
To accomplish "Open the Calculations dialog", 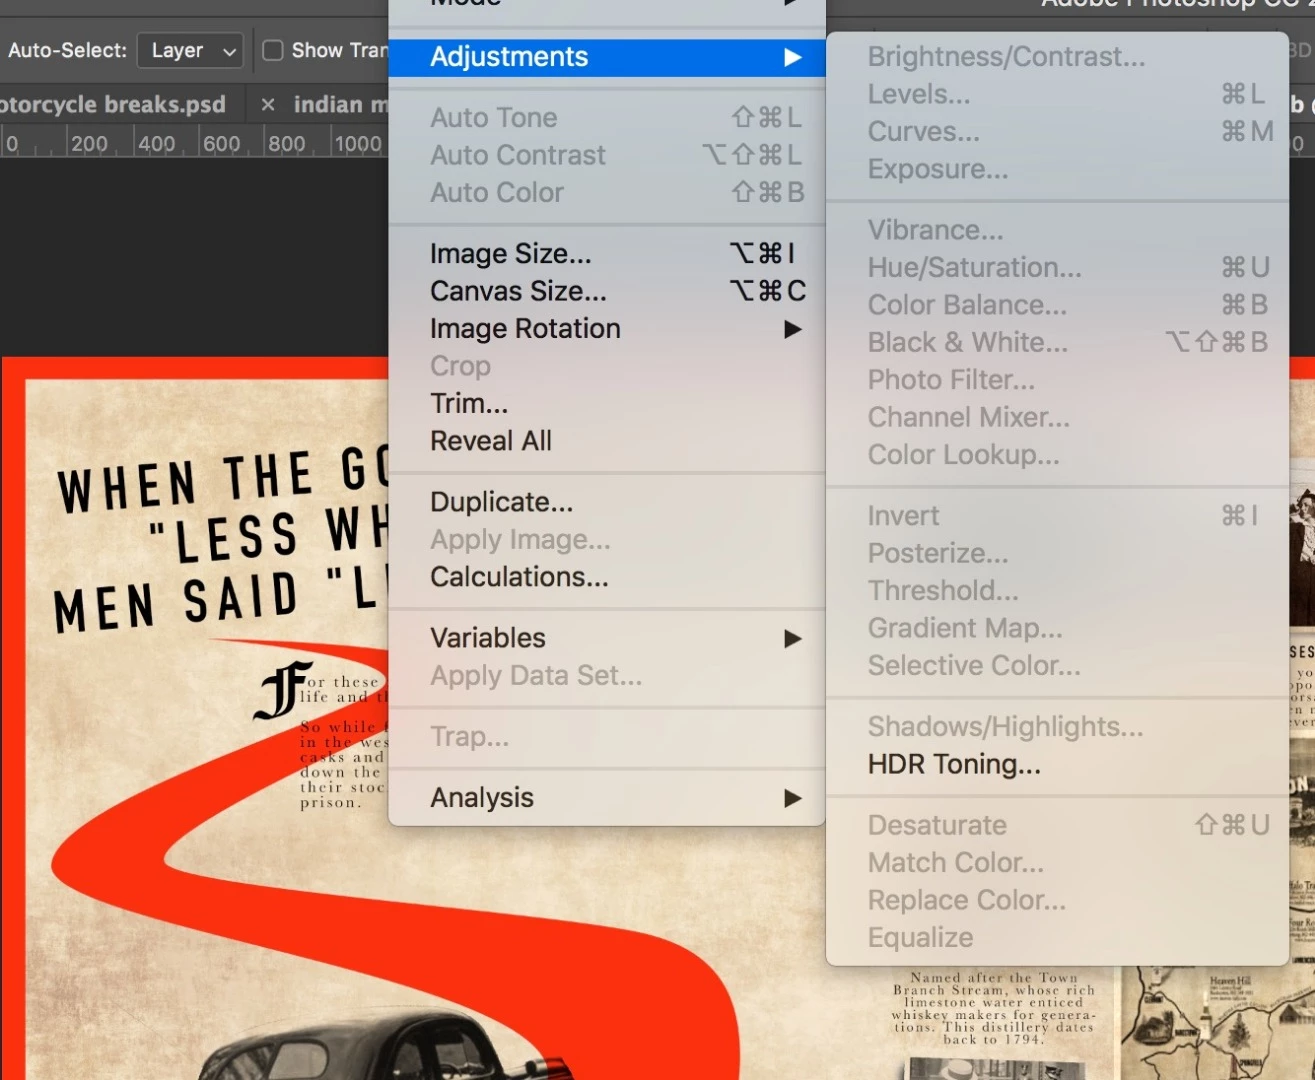I will pyautogui.click(x=607, y=577).
